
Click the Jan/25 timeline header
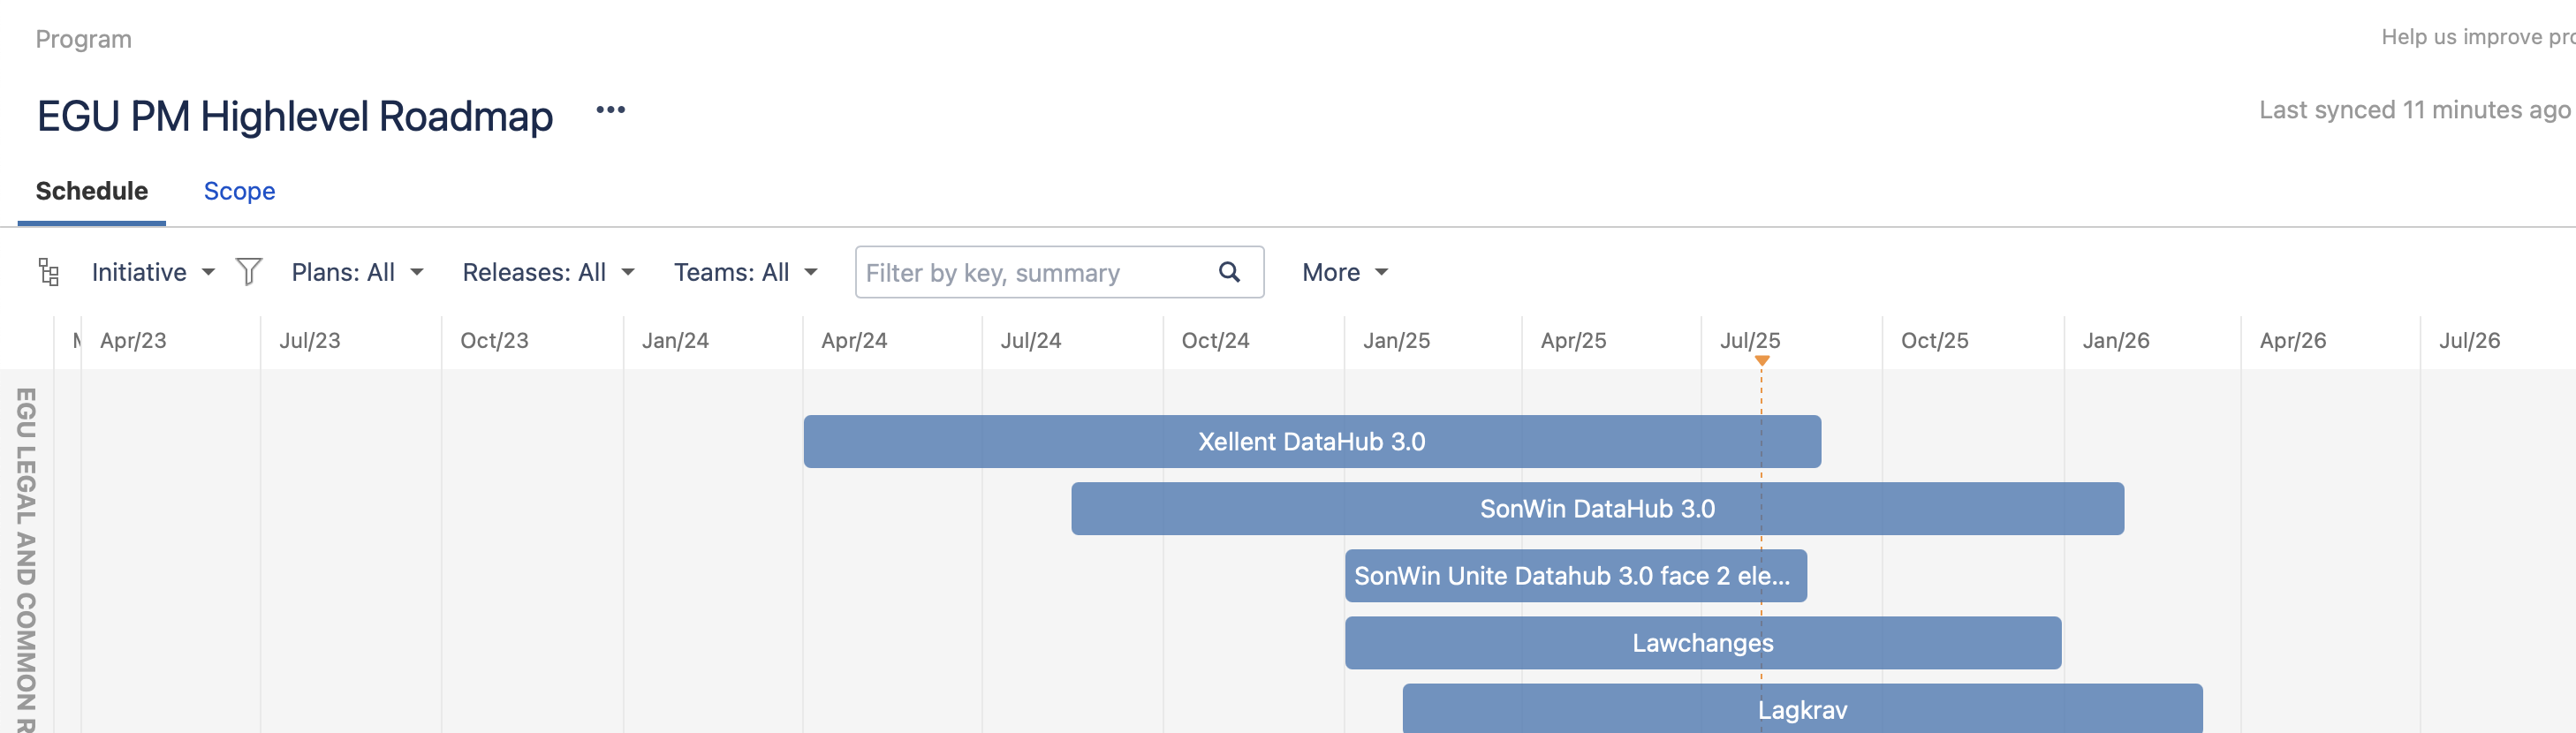(1396, 341)
